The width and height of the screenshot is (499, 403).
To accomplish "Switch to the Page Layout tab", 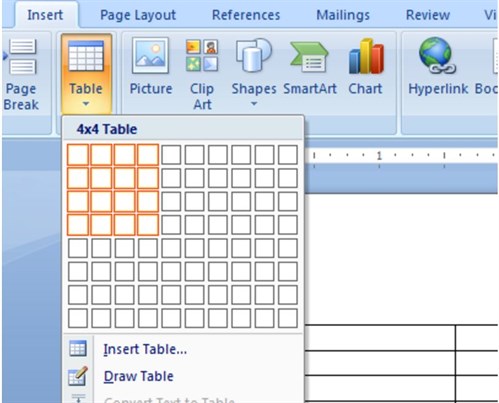I will point(138,15).
